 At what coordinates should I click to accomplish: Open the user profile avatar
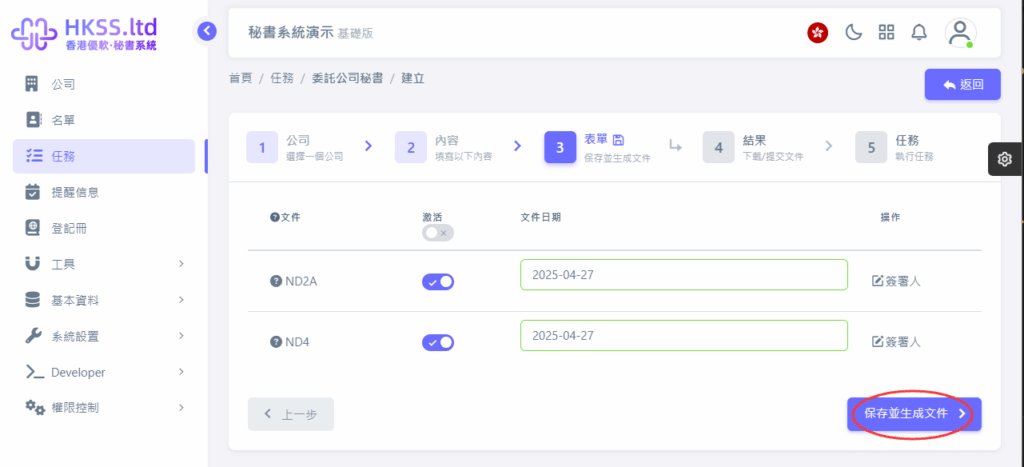click(960, 33)
